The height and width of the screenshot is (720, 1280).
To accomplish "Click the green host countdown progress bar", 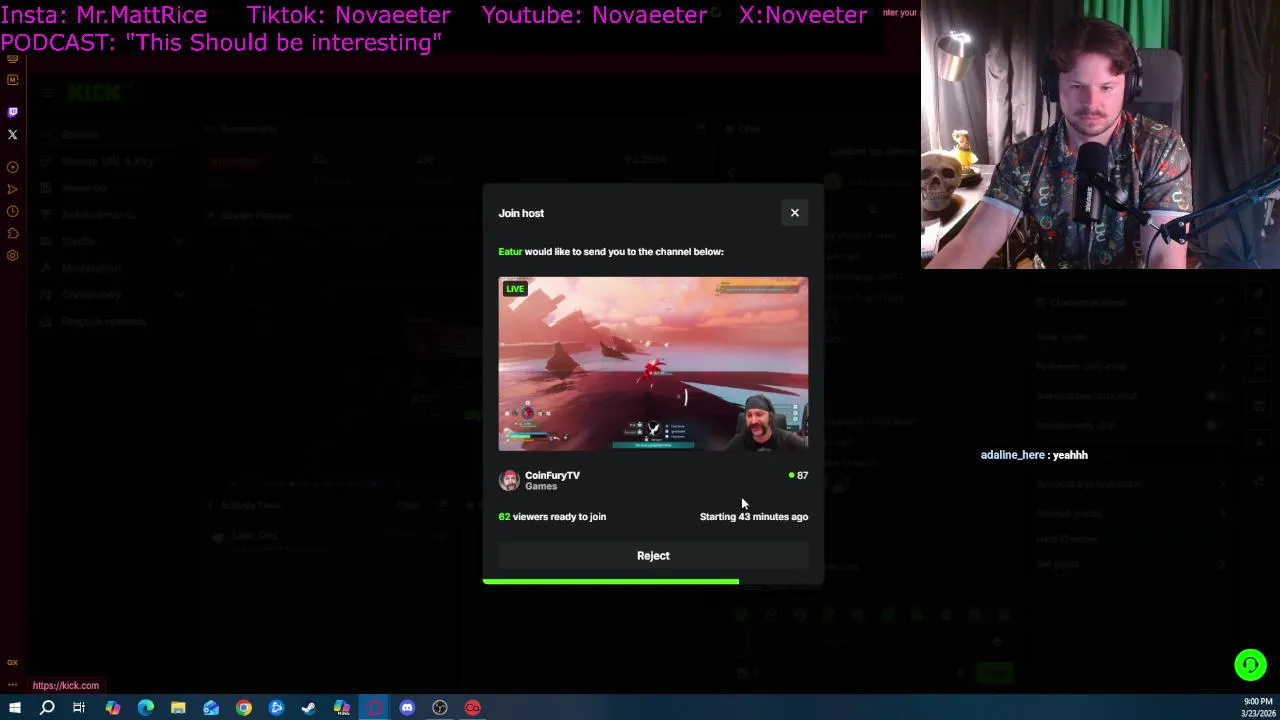I will (611, 581).
